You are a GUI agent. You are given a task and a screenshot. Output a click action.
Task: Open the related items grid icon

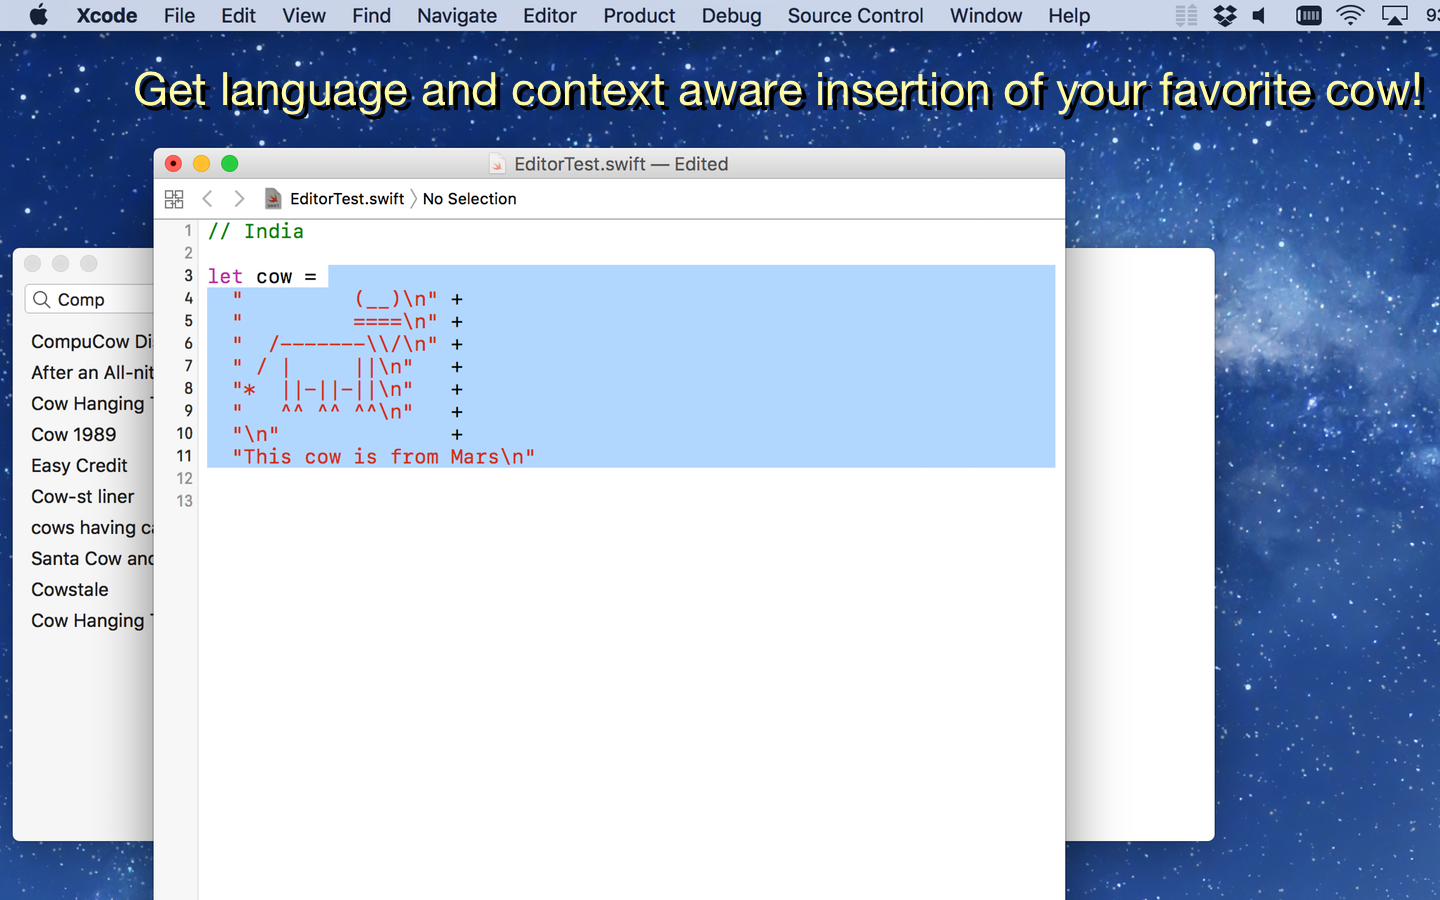pyautogui.click(x=174, y=199)
